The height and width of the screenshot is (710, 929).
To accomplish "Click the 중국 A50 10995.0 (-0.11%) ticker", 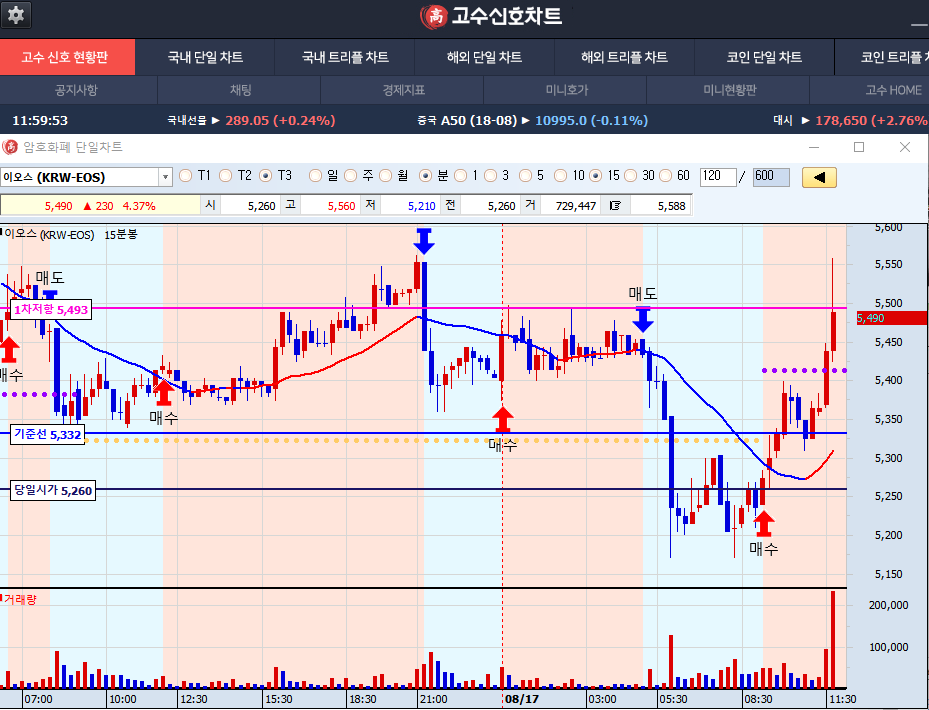I will 532,120.
